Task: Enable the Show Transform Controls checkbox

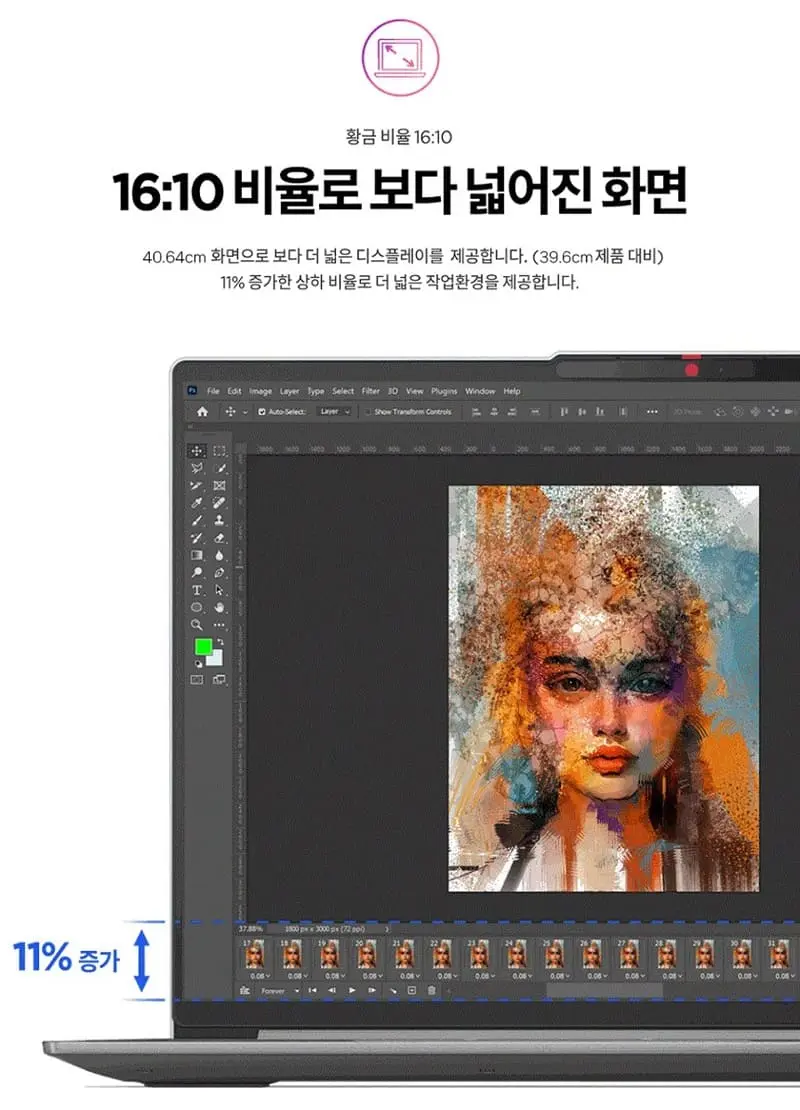Action: [x=368, y=411]
